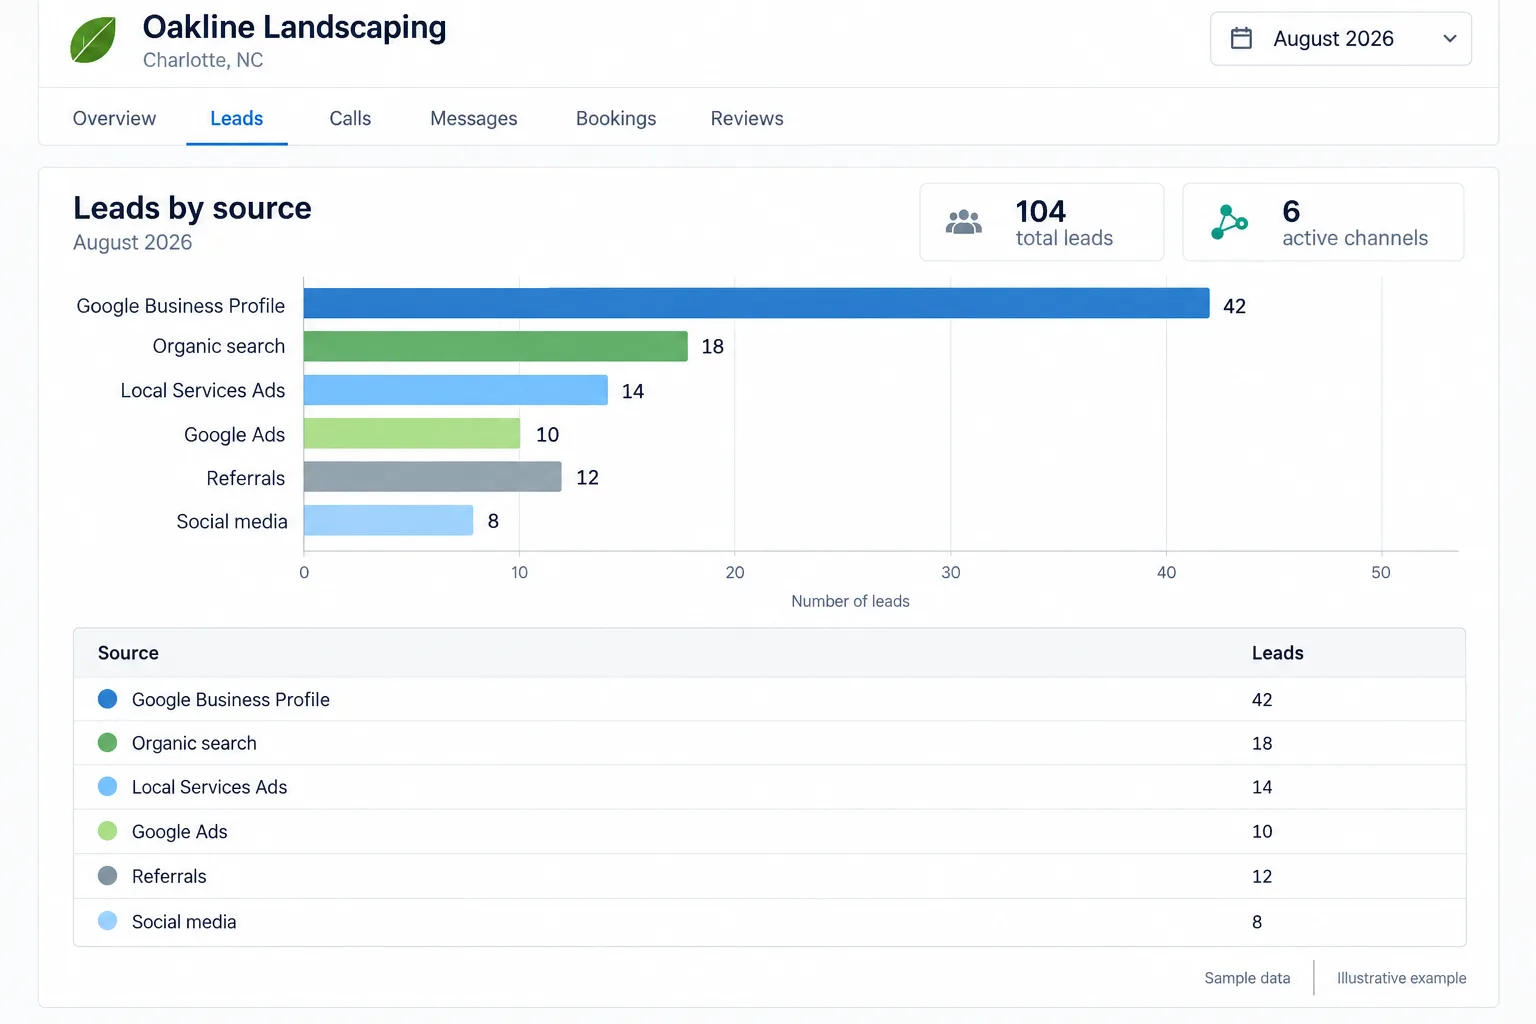This screenshot has height=1024, width=1536.
Task: Click the calendar icon in date selector
Action: [1241, 38]
